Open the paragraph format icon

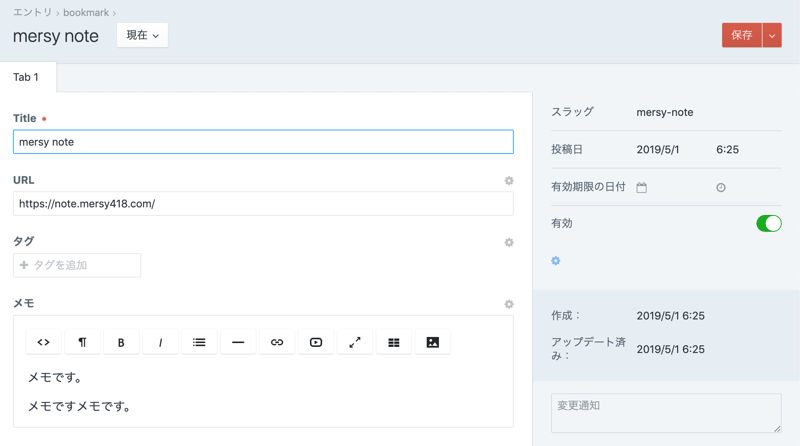[x=82, y=342]
